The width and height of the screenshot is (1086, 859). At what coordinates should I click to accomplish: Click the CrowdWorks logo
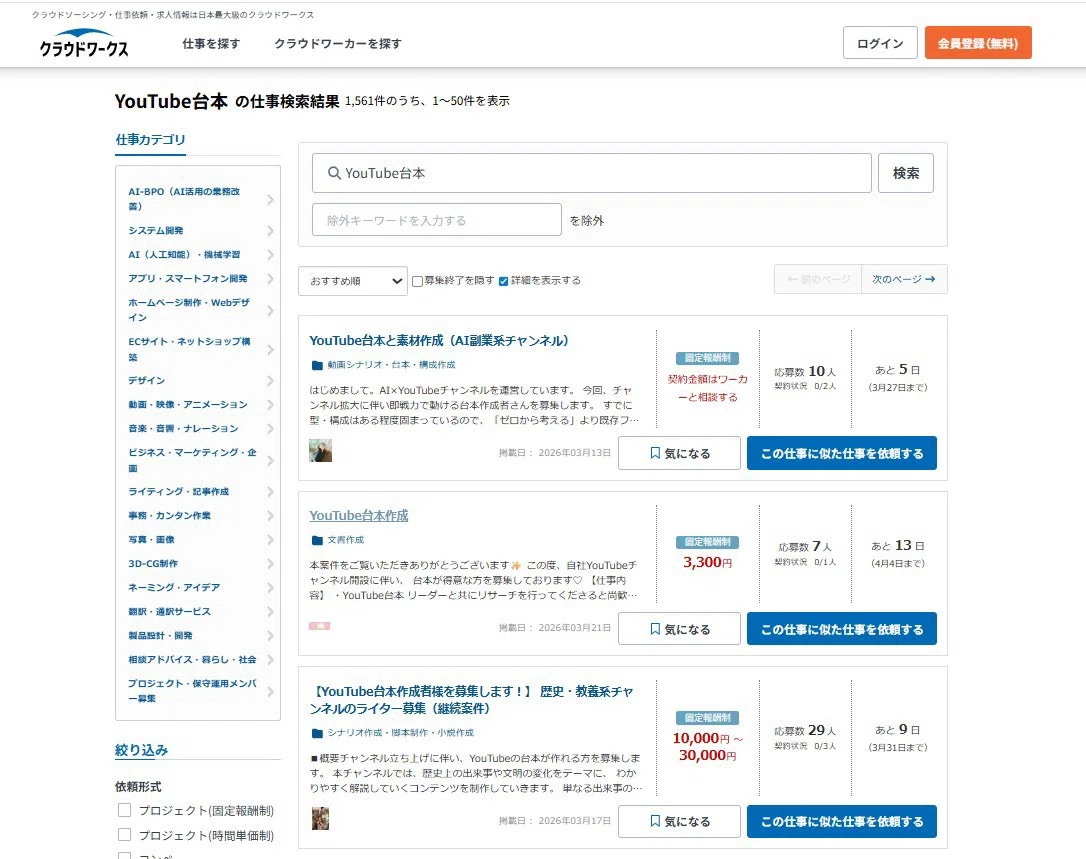pyautogui.click(x=84, y=43)
